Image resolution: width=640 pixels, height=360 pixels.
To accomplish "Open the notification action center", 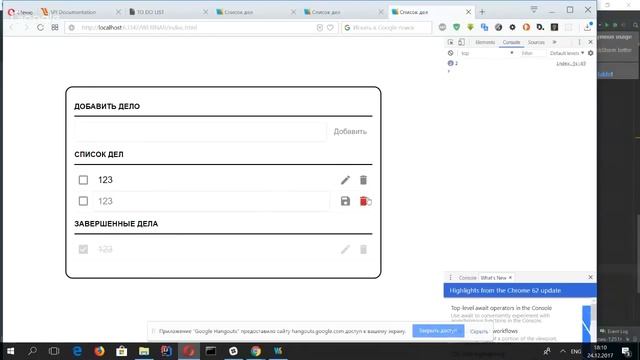I will click(x=626, y=351).
